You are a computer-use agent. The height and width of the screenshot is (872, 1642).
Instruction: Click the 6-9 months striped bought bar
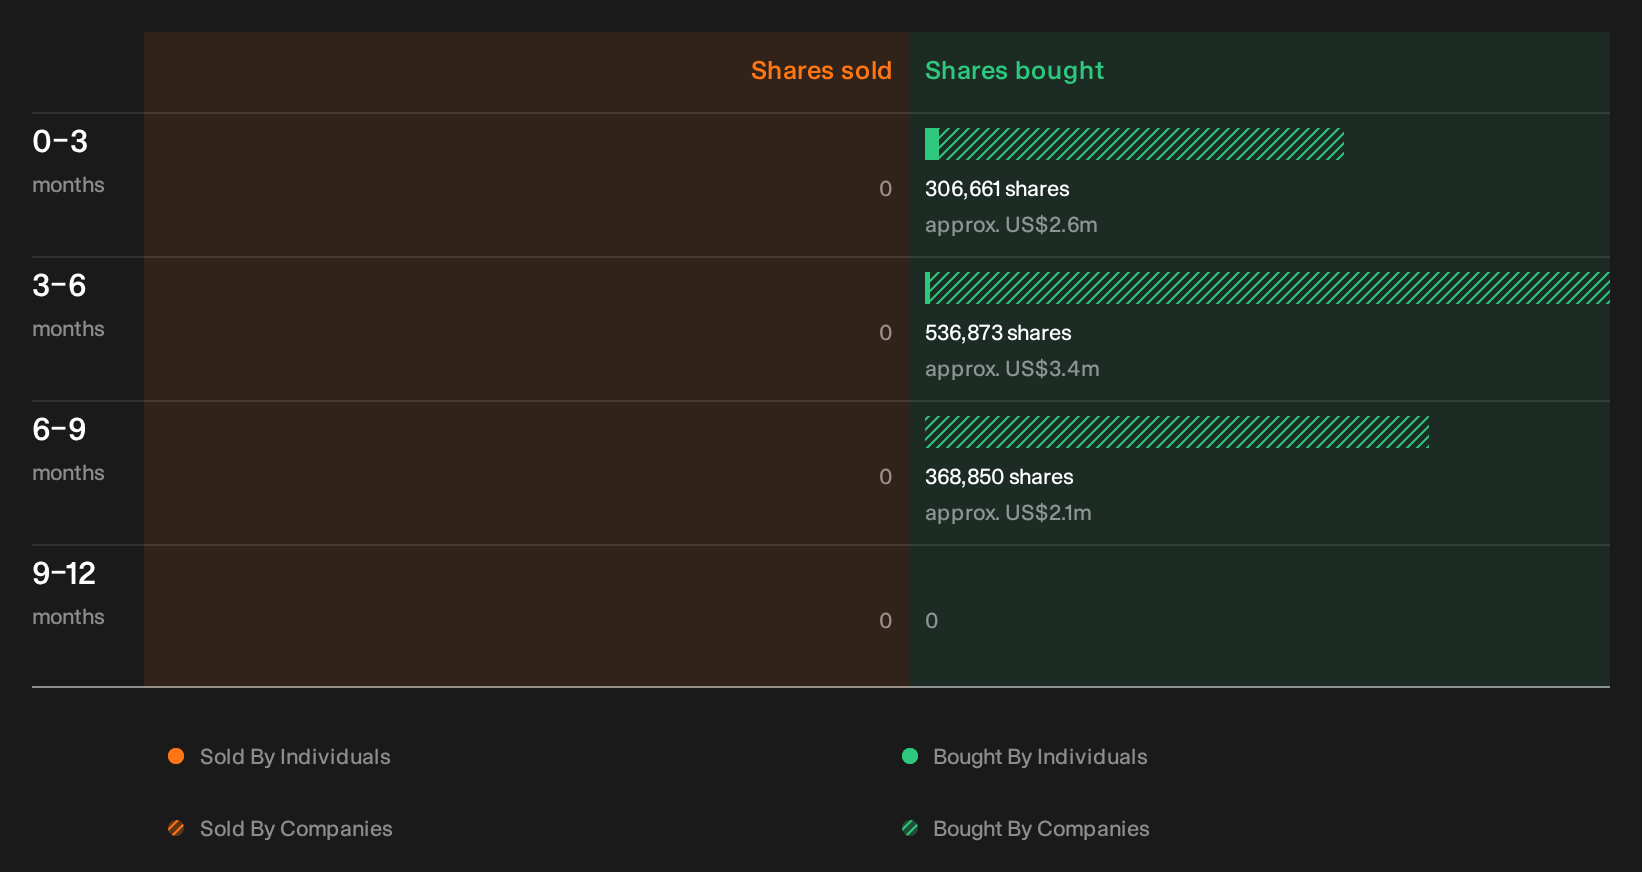point(1177,432)
